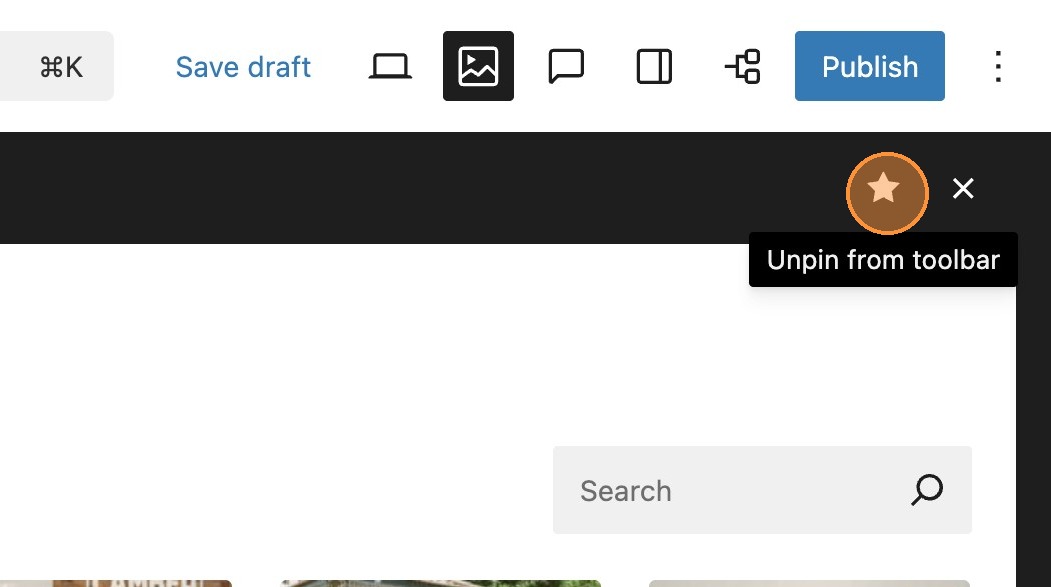Click the dark panel header bar

[x=400, y=189]
